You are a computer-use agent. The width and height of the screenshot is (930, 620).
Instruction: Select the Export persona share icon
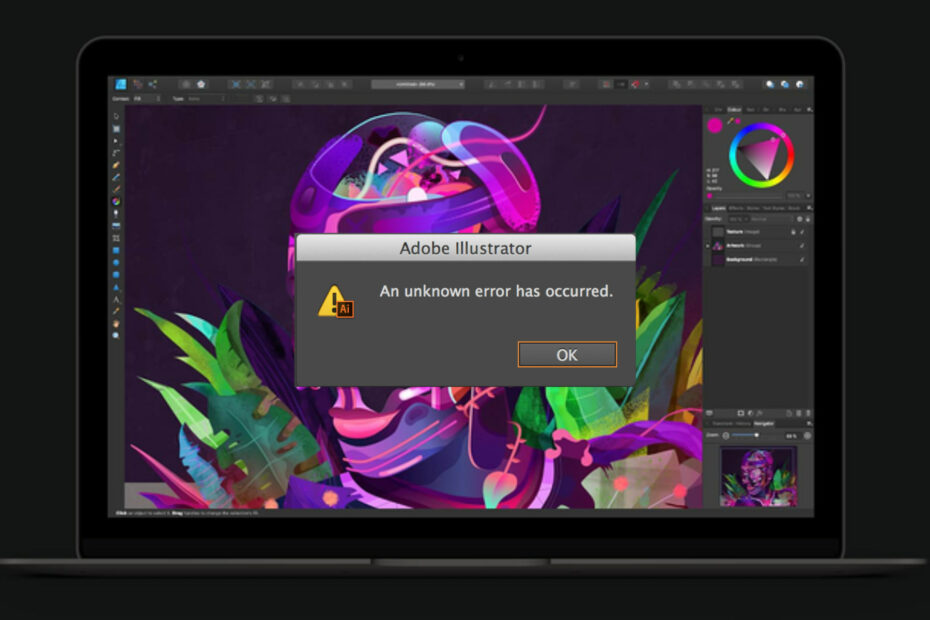click(153, 84)
